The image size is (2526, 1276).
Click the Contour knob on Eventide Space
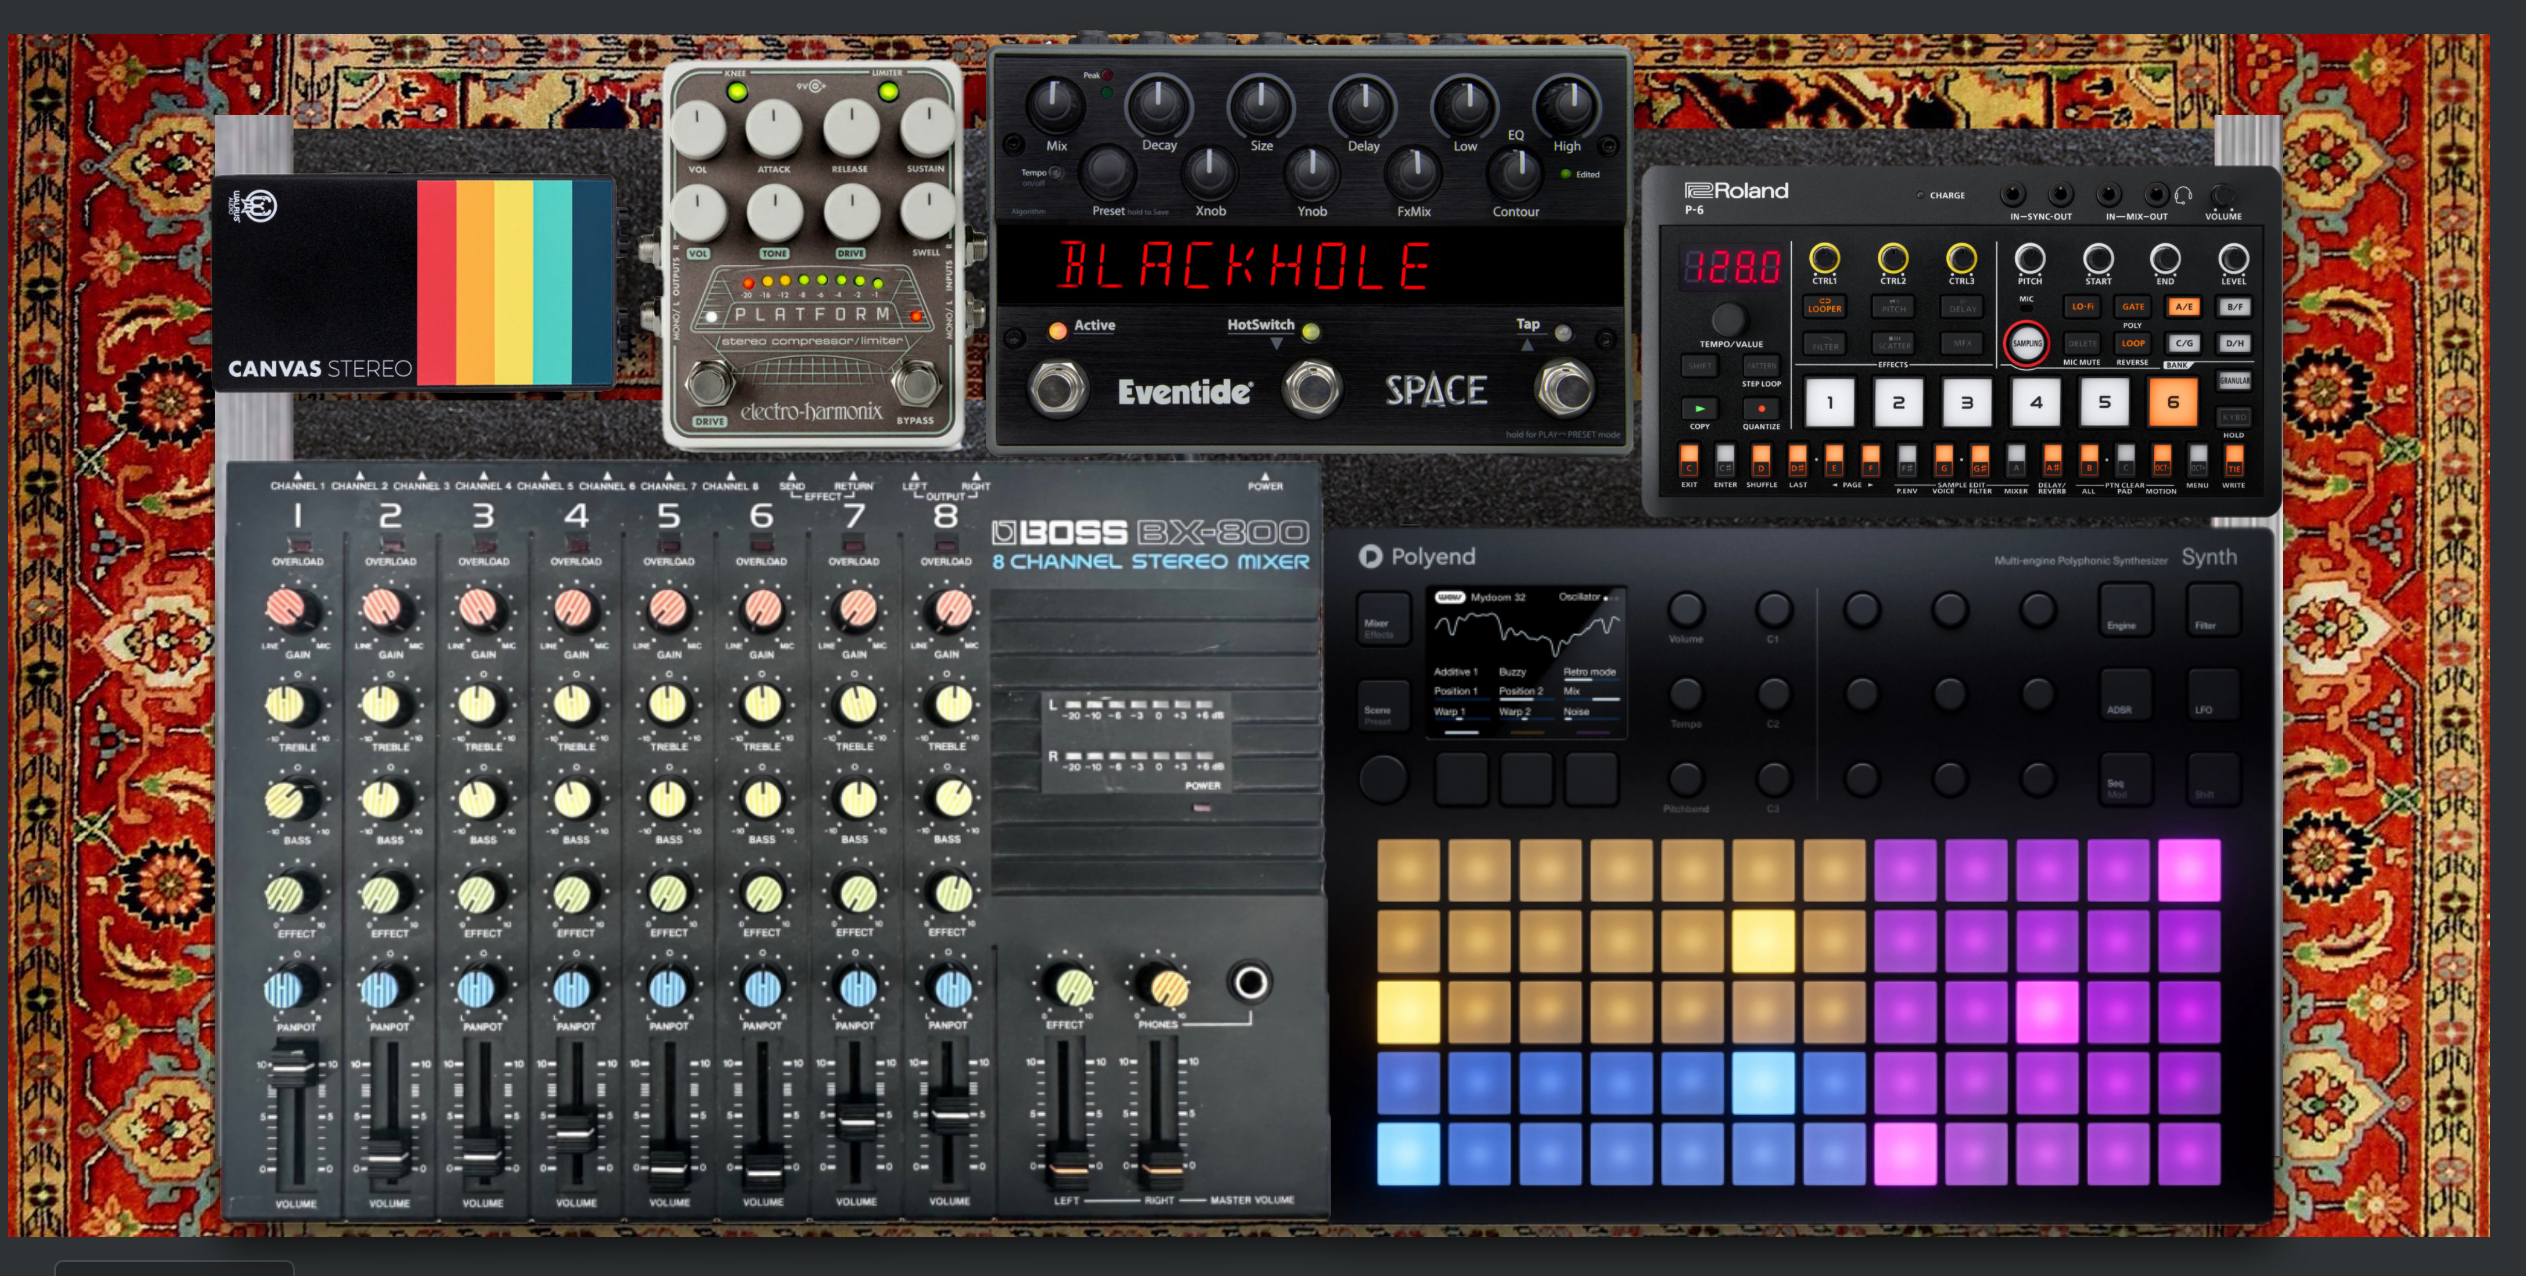[x=1516, y=172]
